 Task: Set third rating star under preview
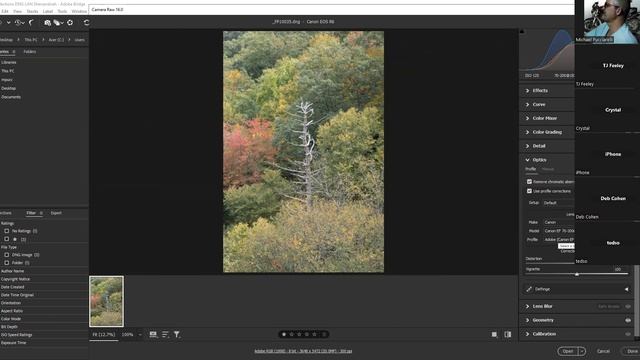[299, 334]
